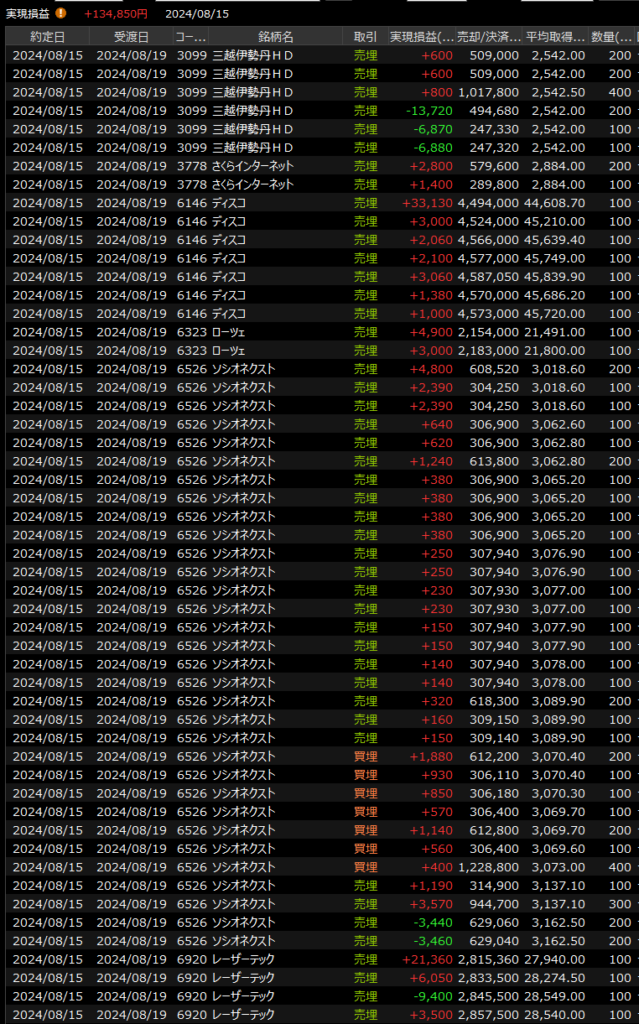
Task: Sort by 実現損益 column header
Action: click(x=421, y=36)
